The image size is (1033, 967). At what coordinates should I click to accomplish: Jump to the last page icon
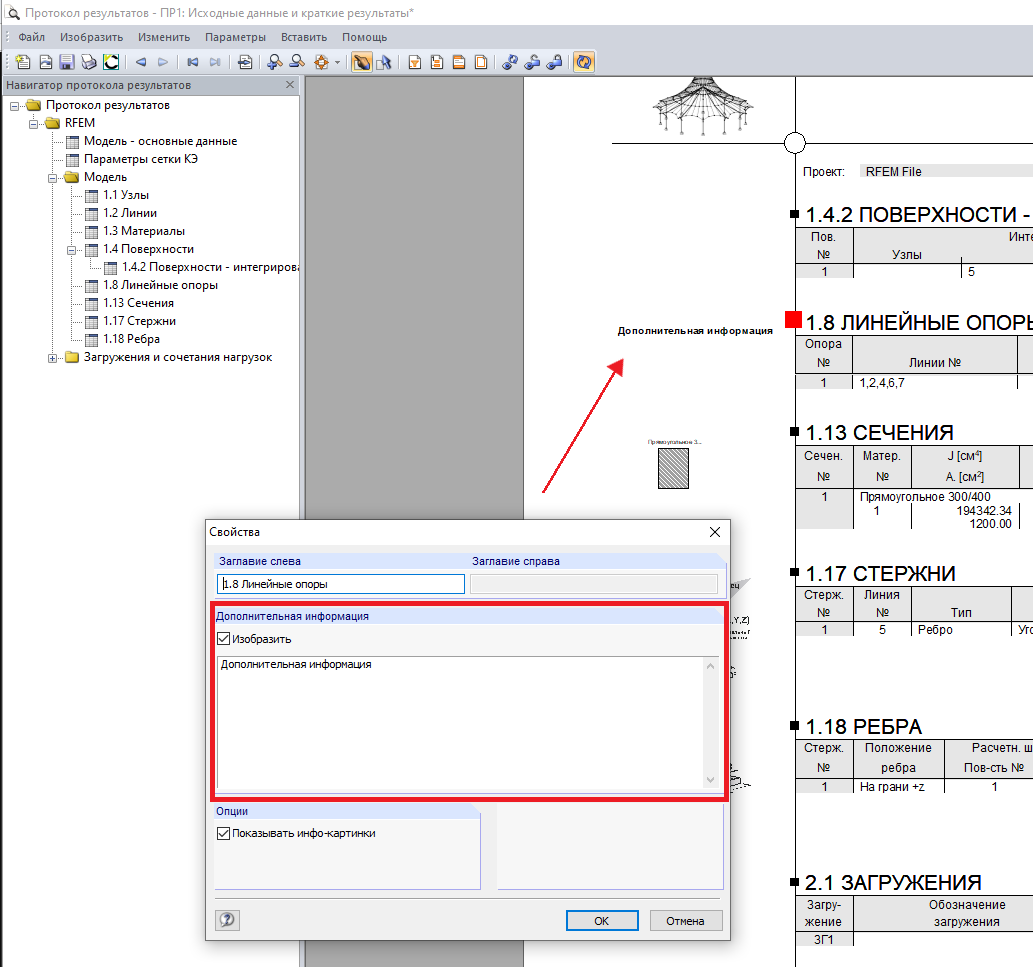[x=215, y=62]
